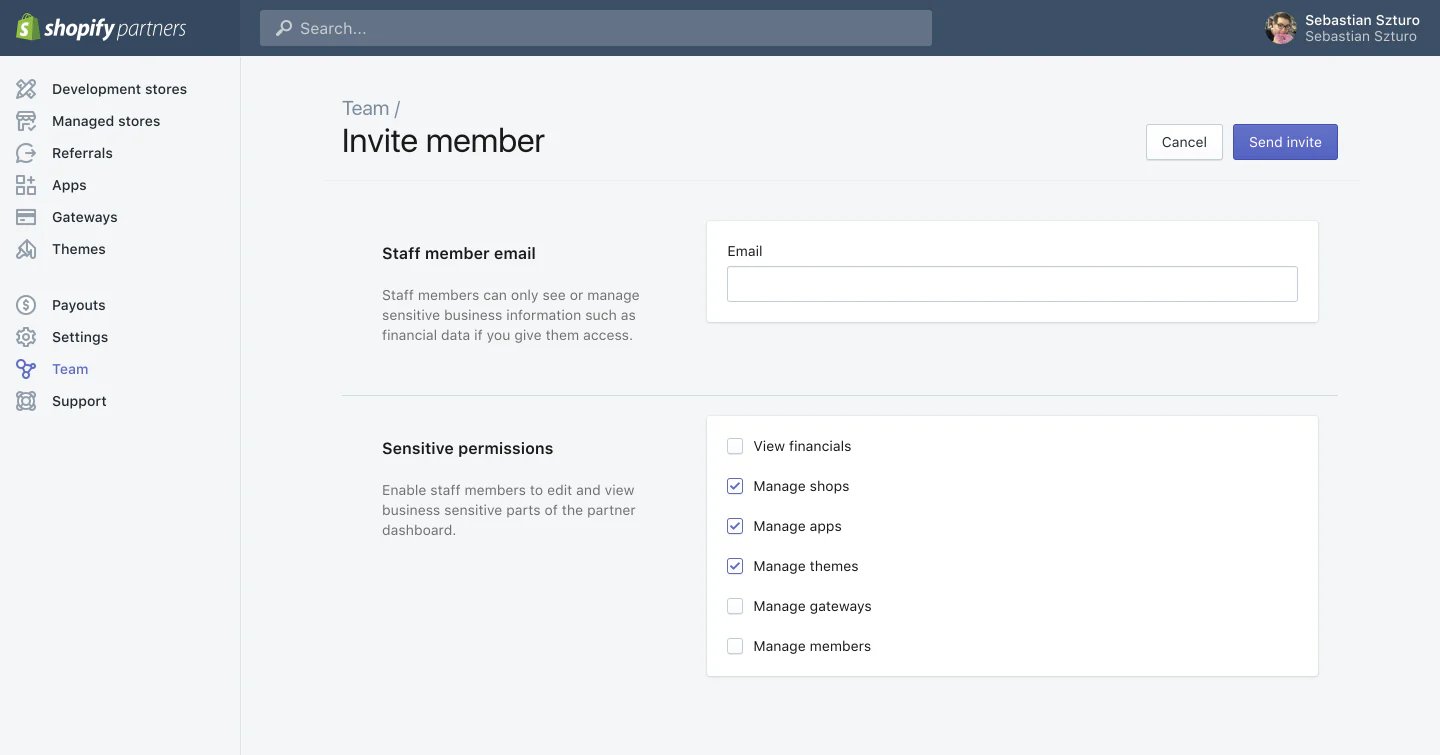Open Themes via its paintbrush icon

click(x=26, y=248)
